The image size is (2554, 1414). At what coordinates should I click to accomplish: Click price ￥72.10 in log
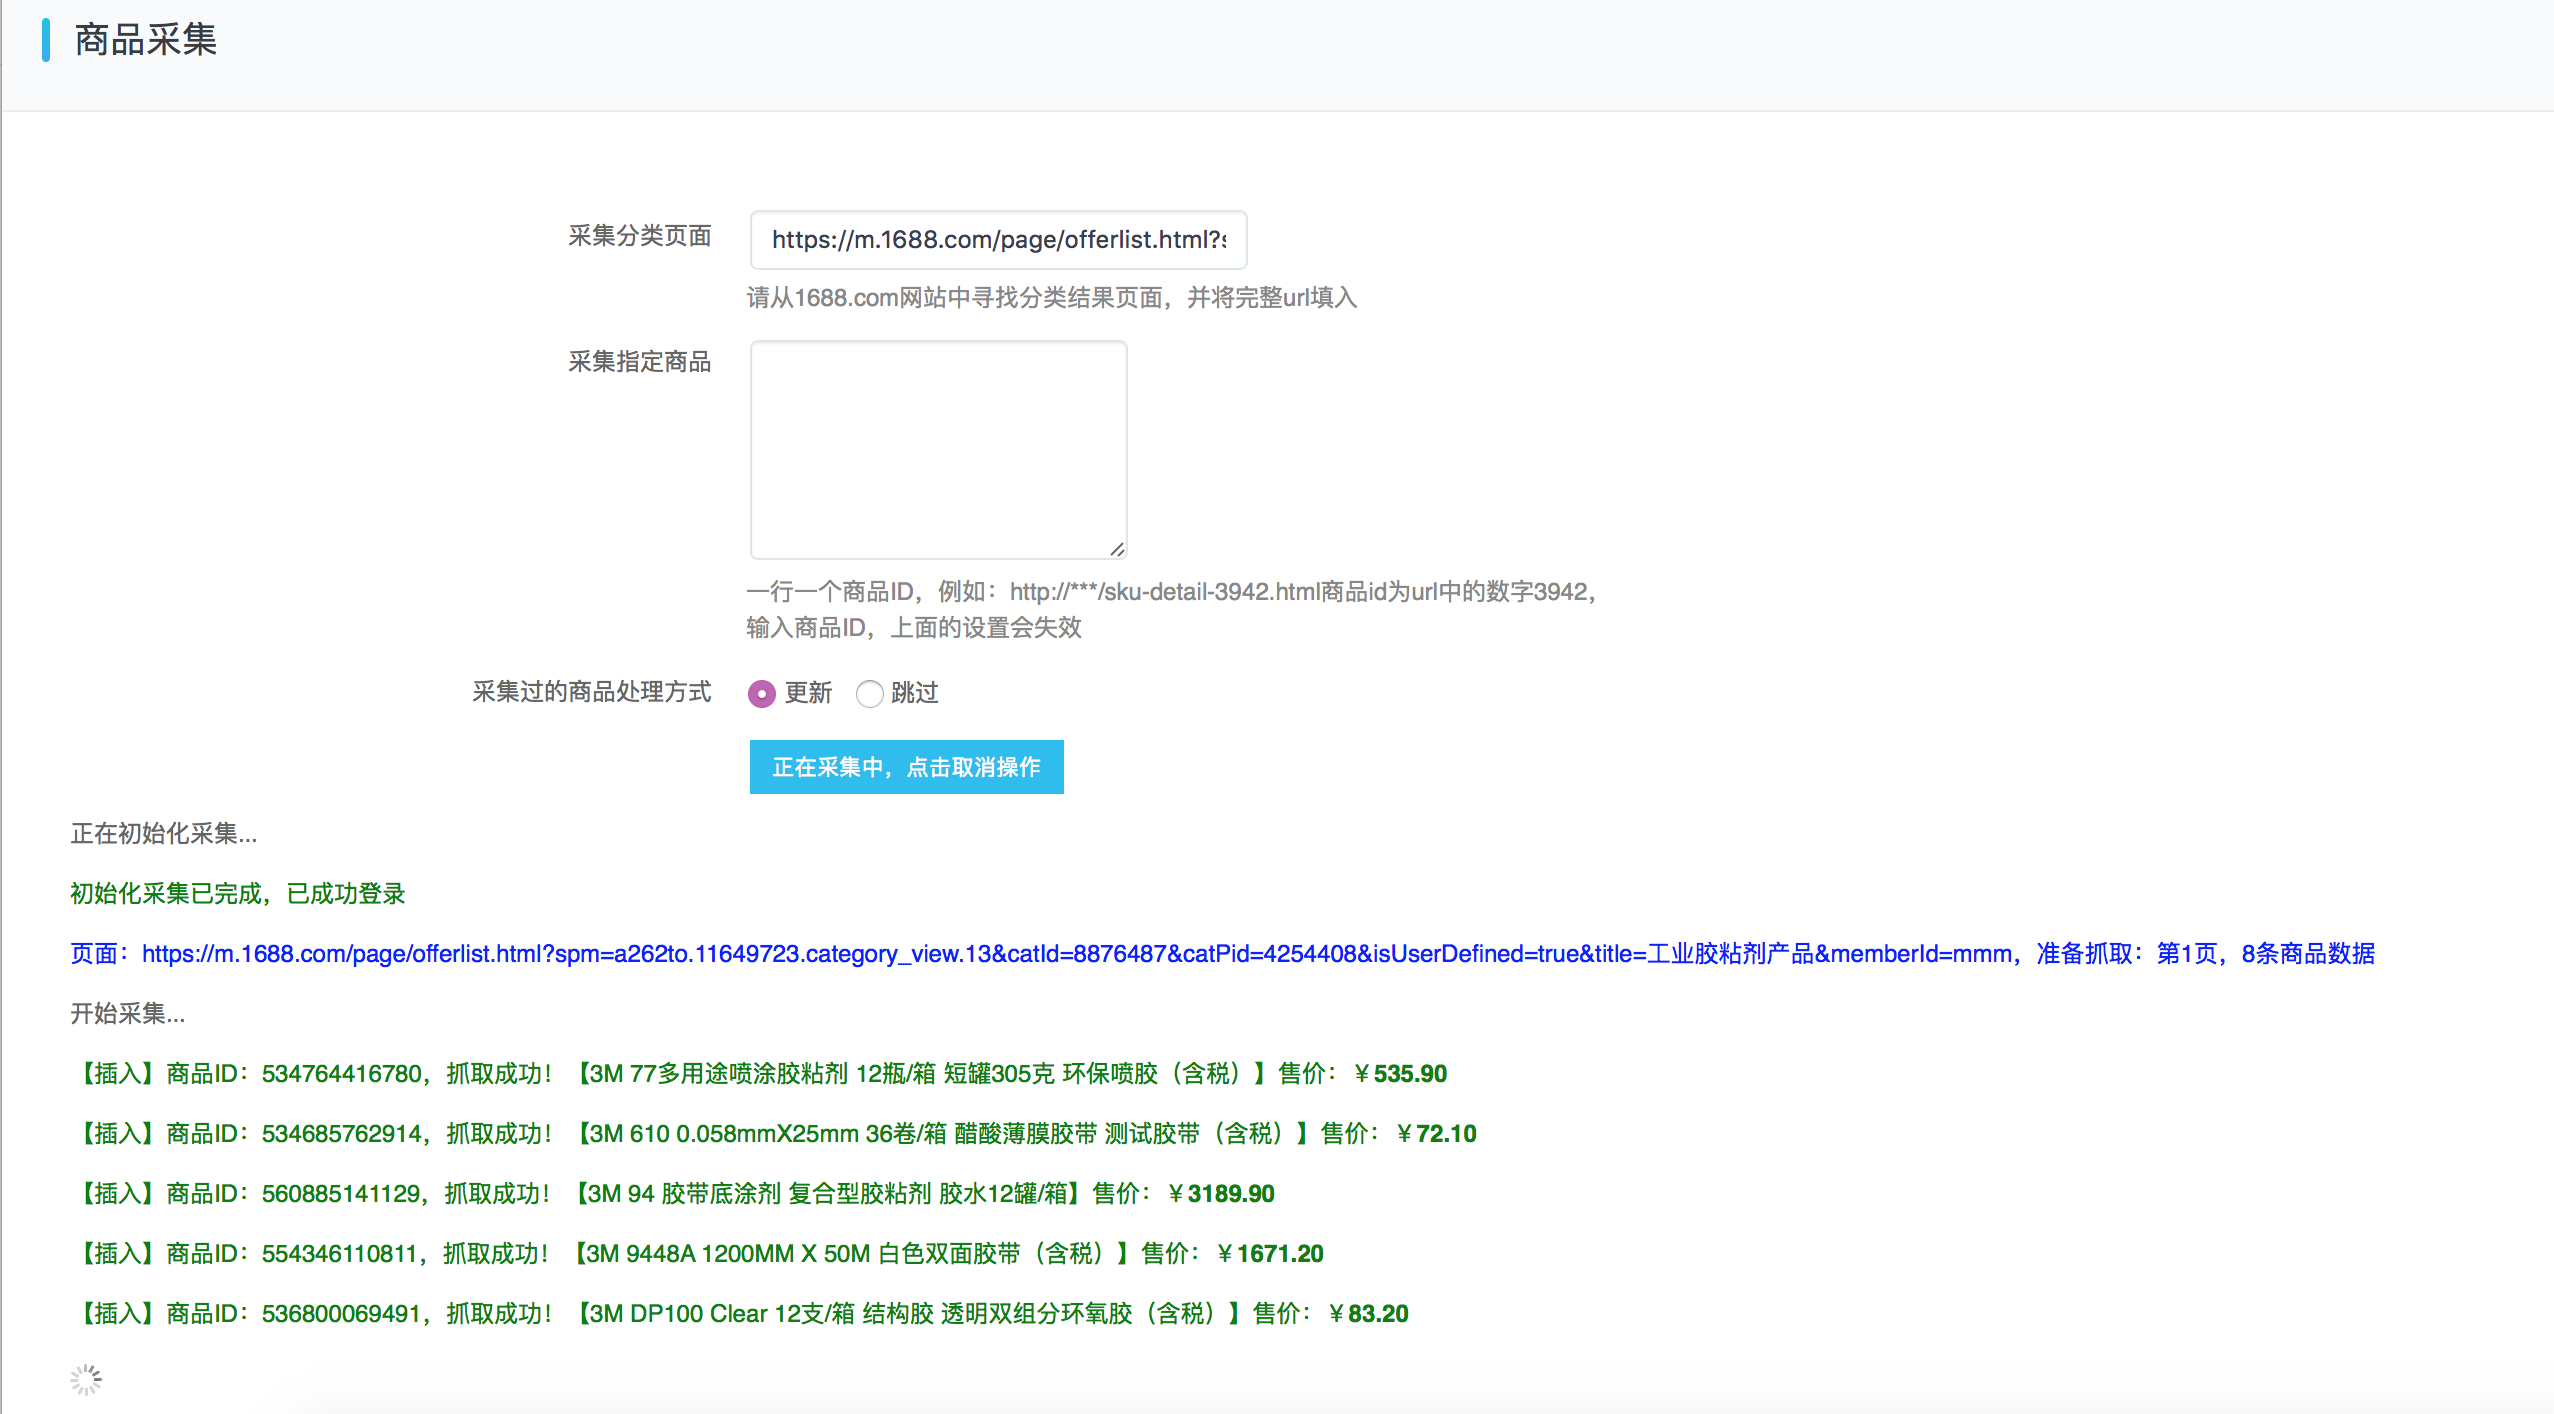[1436, 1134]
